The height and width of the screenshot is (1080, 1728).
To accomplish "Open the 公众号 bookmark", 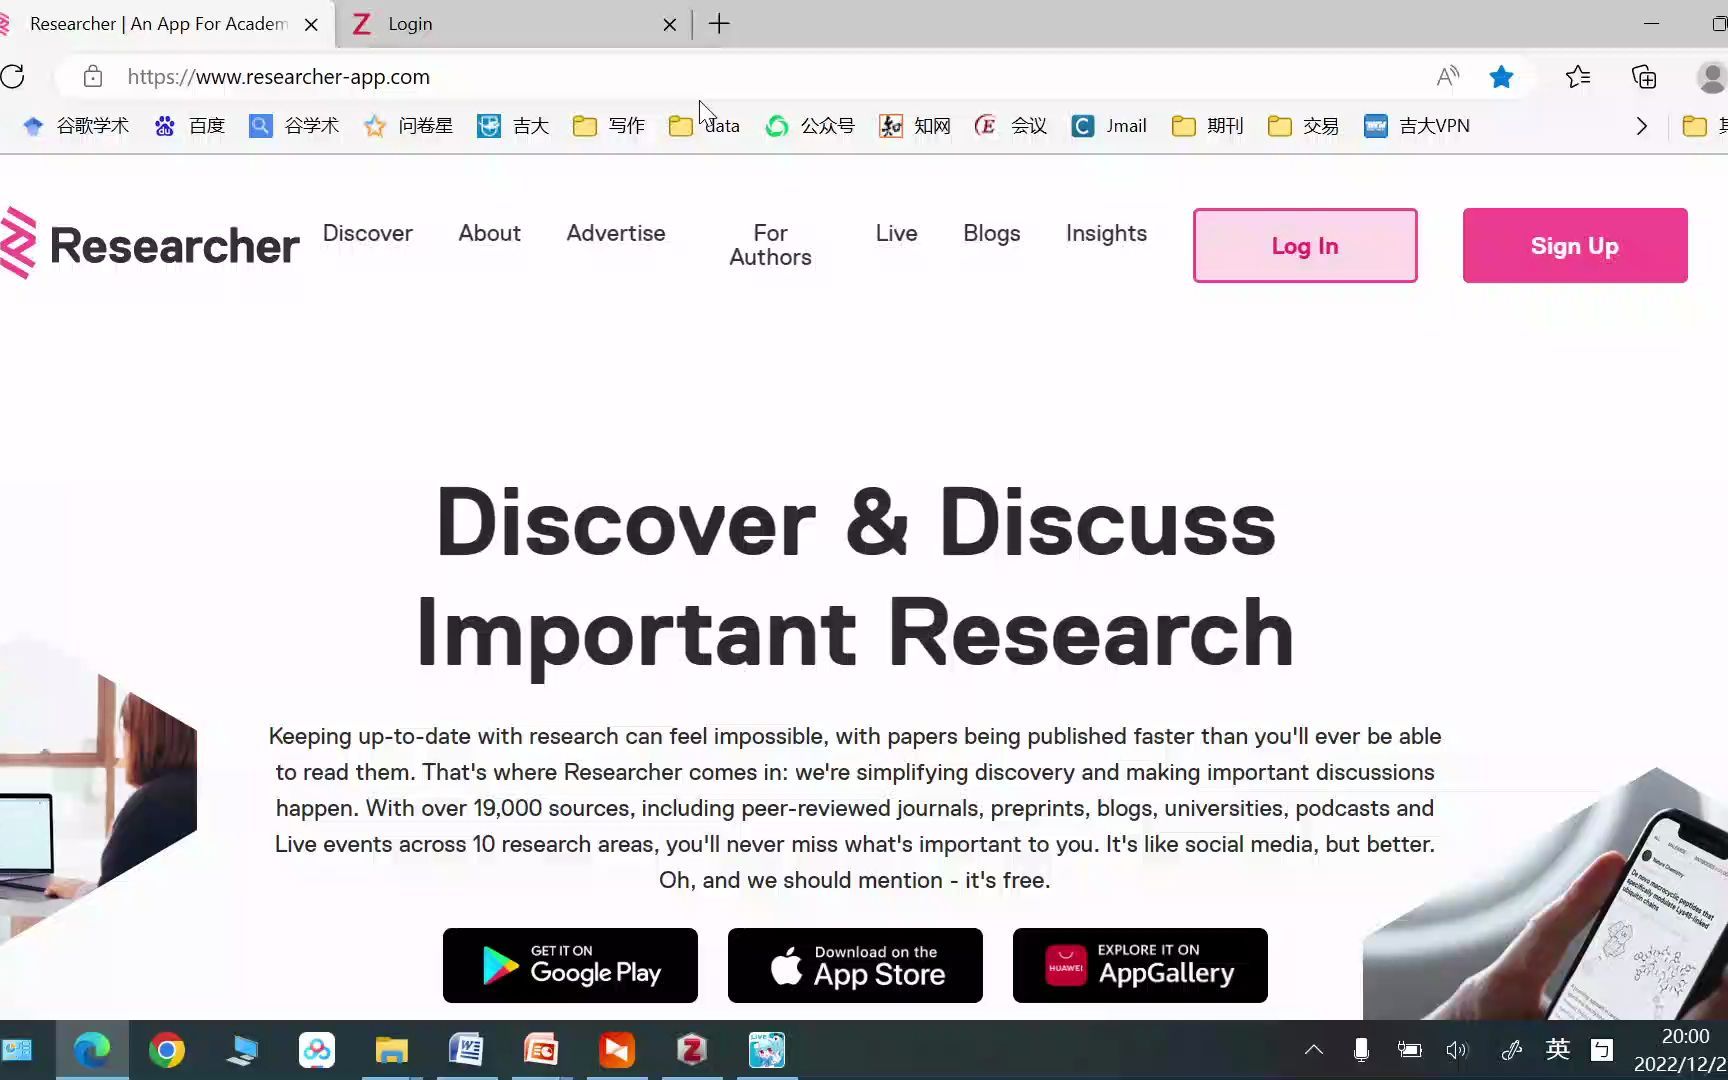I will point(810,126).
